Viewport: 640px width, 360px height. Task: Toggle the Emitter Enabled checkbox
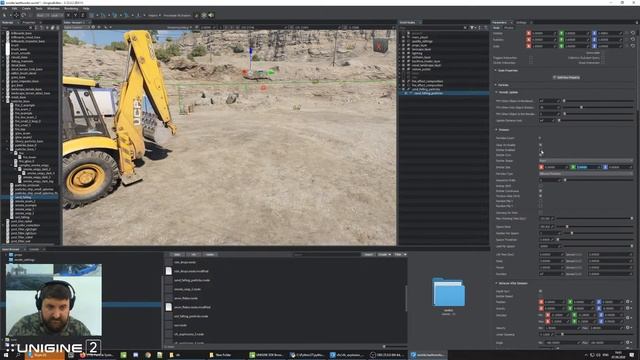click(x=540, y=150)
